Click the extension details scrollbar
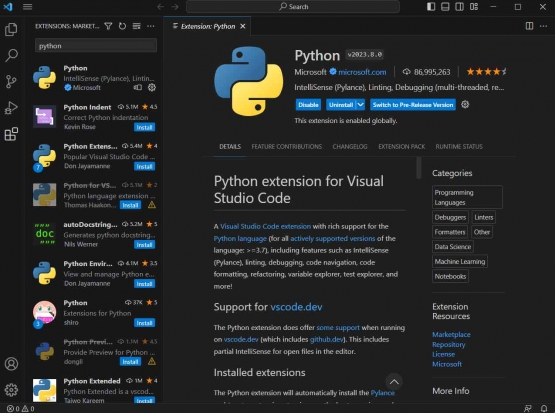This screenshot has width=555, height=413. pyautogui.click(x=419, y=168)
